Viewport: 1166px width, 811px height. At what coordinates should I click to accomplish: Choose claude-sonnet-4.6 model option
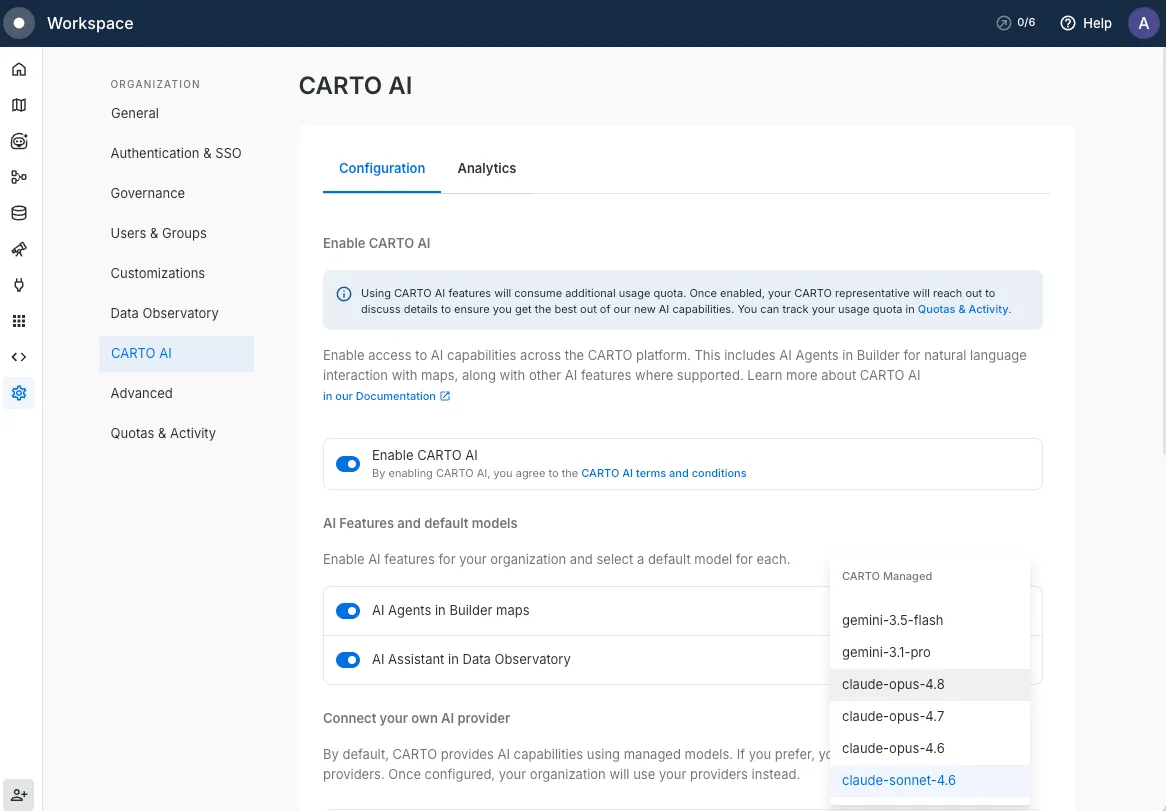coord(930,781)
